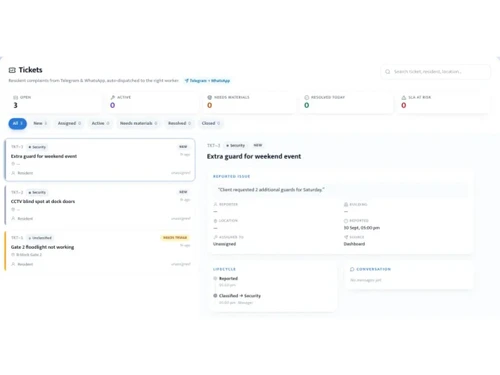Click the detail panel title Extra guard for weekend event
Screen dimensions: 500x375
pyautogui.click(x=254, y=156)
